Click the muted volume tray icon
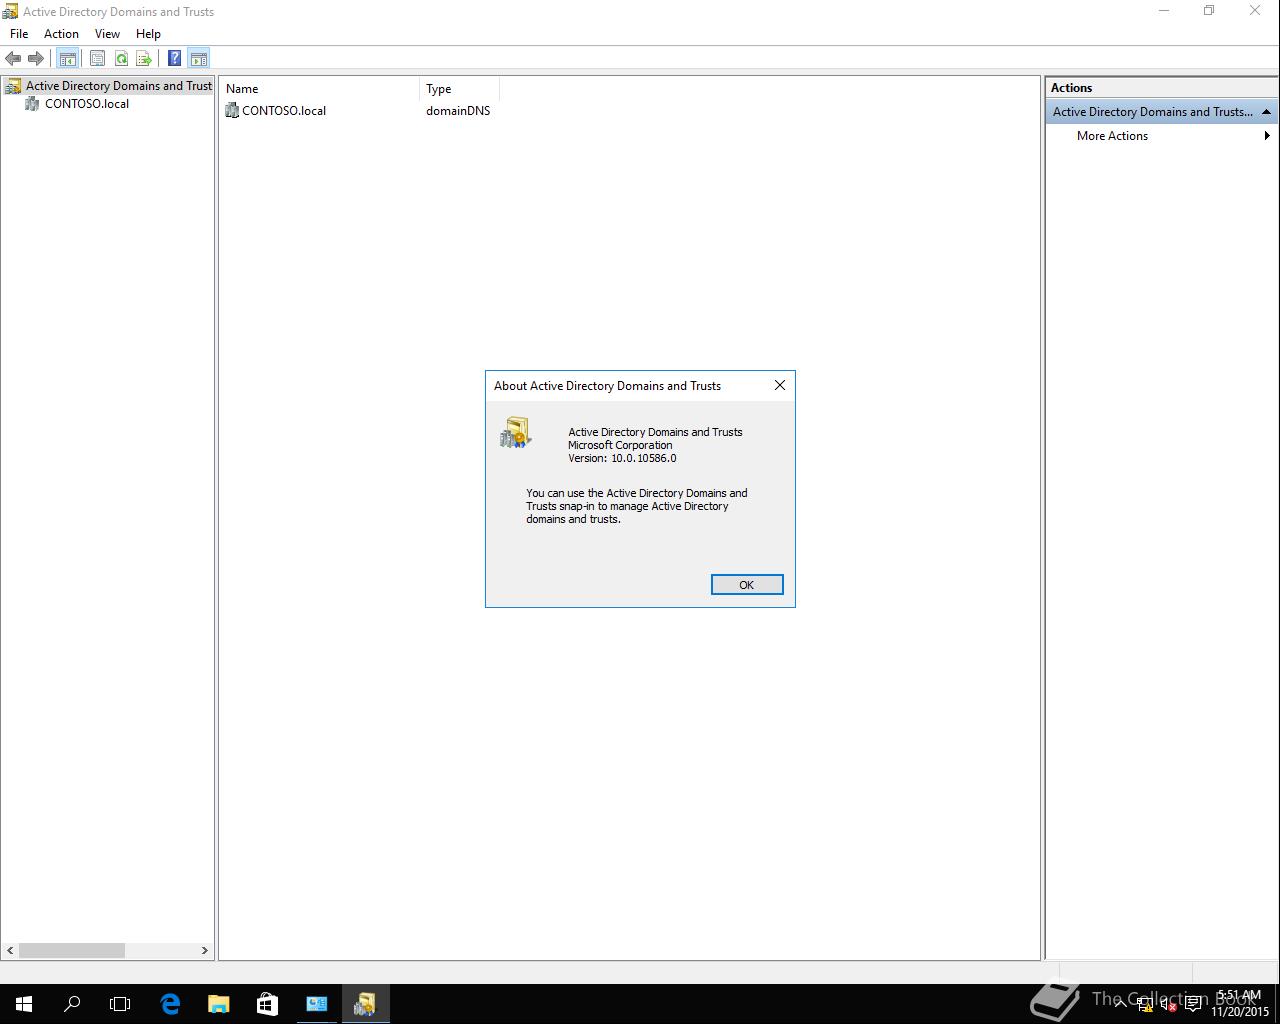 pyautogui.click(x=1168, y=1004)
